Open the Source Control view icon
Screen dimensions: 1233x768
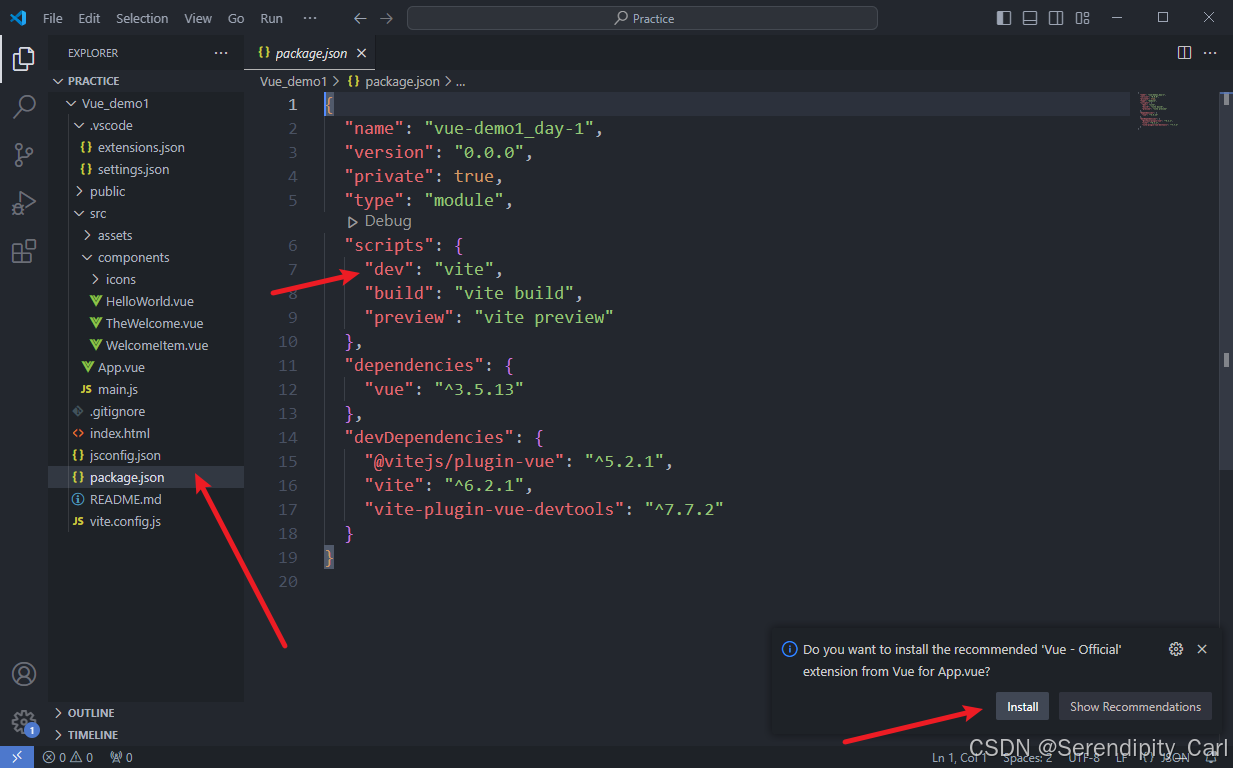[24, 155]
